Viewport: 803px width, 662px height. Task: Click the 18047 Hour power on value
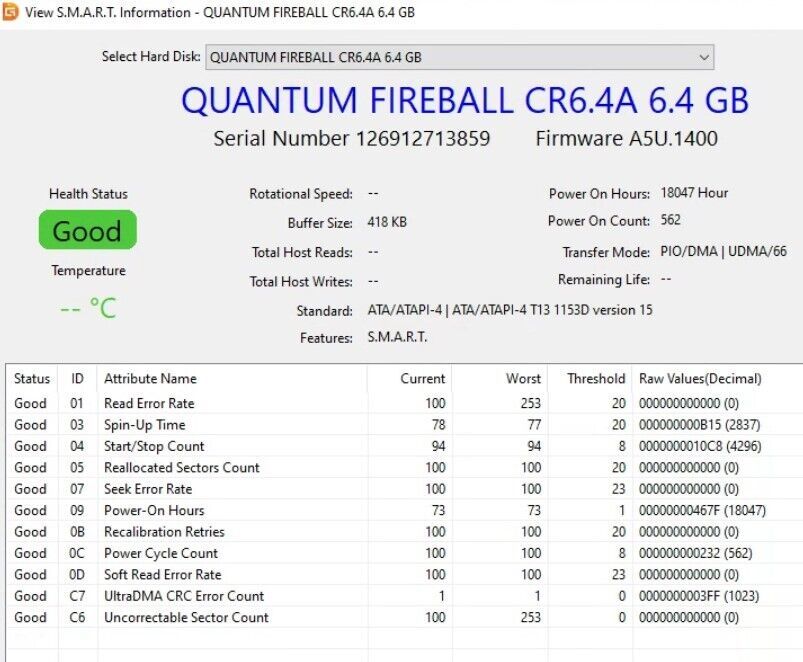[x=694, y=193]
